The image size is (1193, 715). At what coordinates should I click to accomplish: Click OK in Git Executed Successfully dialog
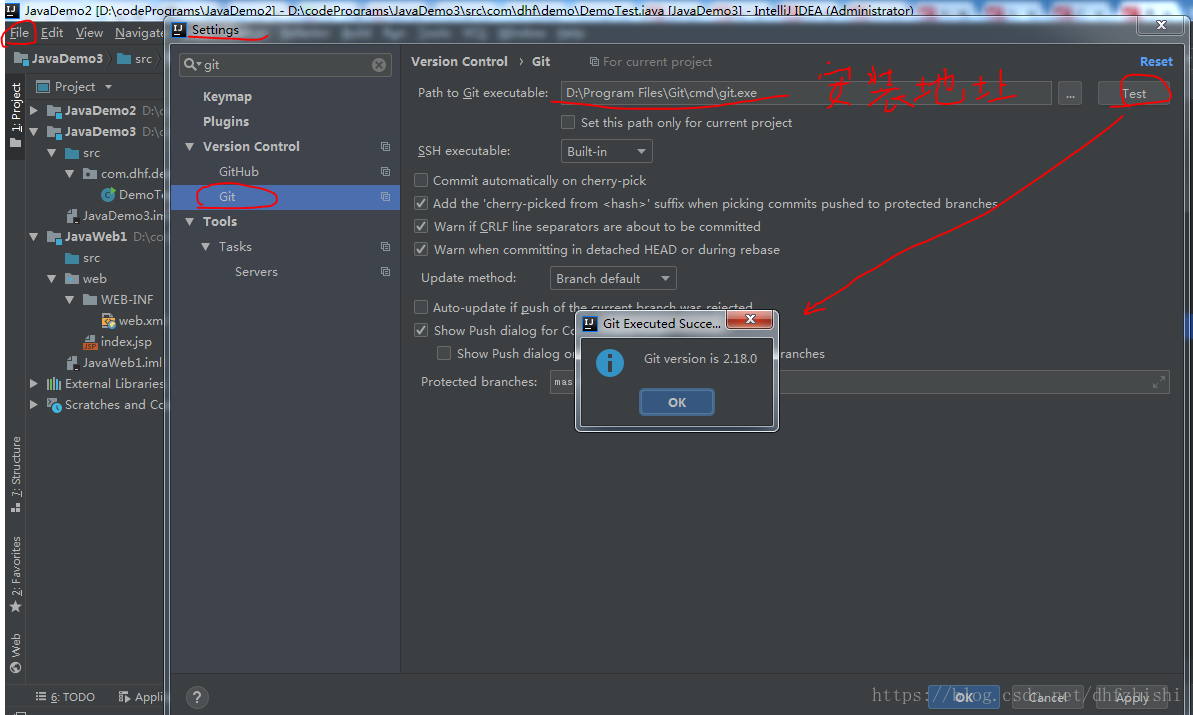676,402
